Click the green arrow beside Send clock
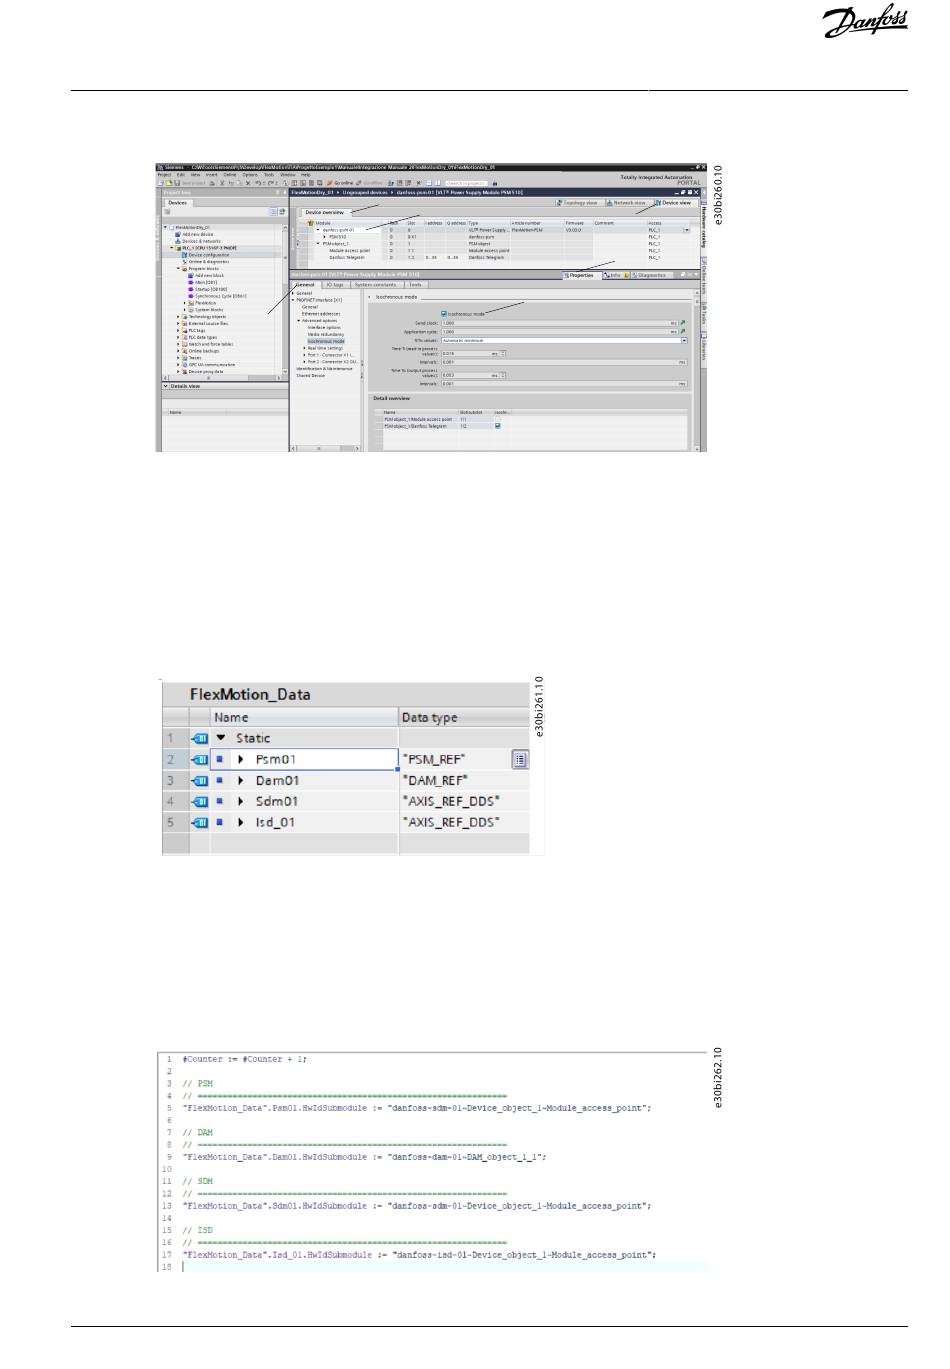This screenshot has width=950, height=1369. (683, 323)
